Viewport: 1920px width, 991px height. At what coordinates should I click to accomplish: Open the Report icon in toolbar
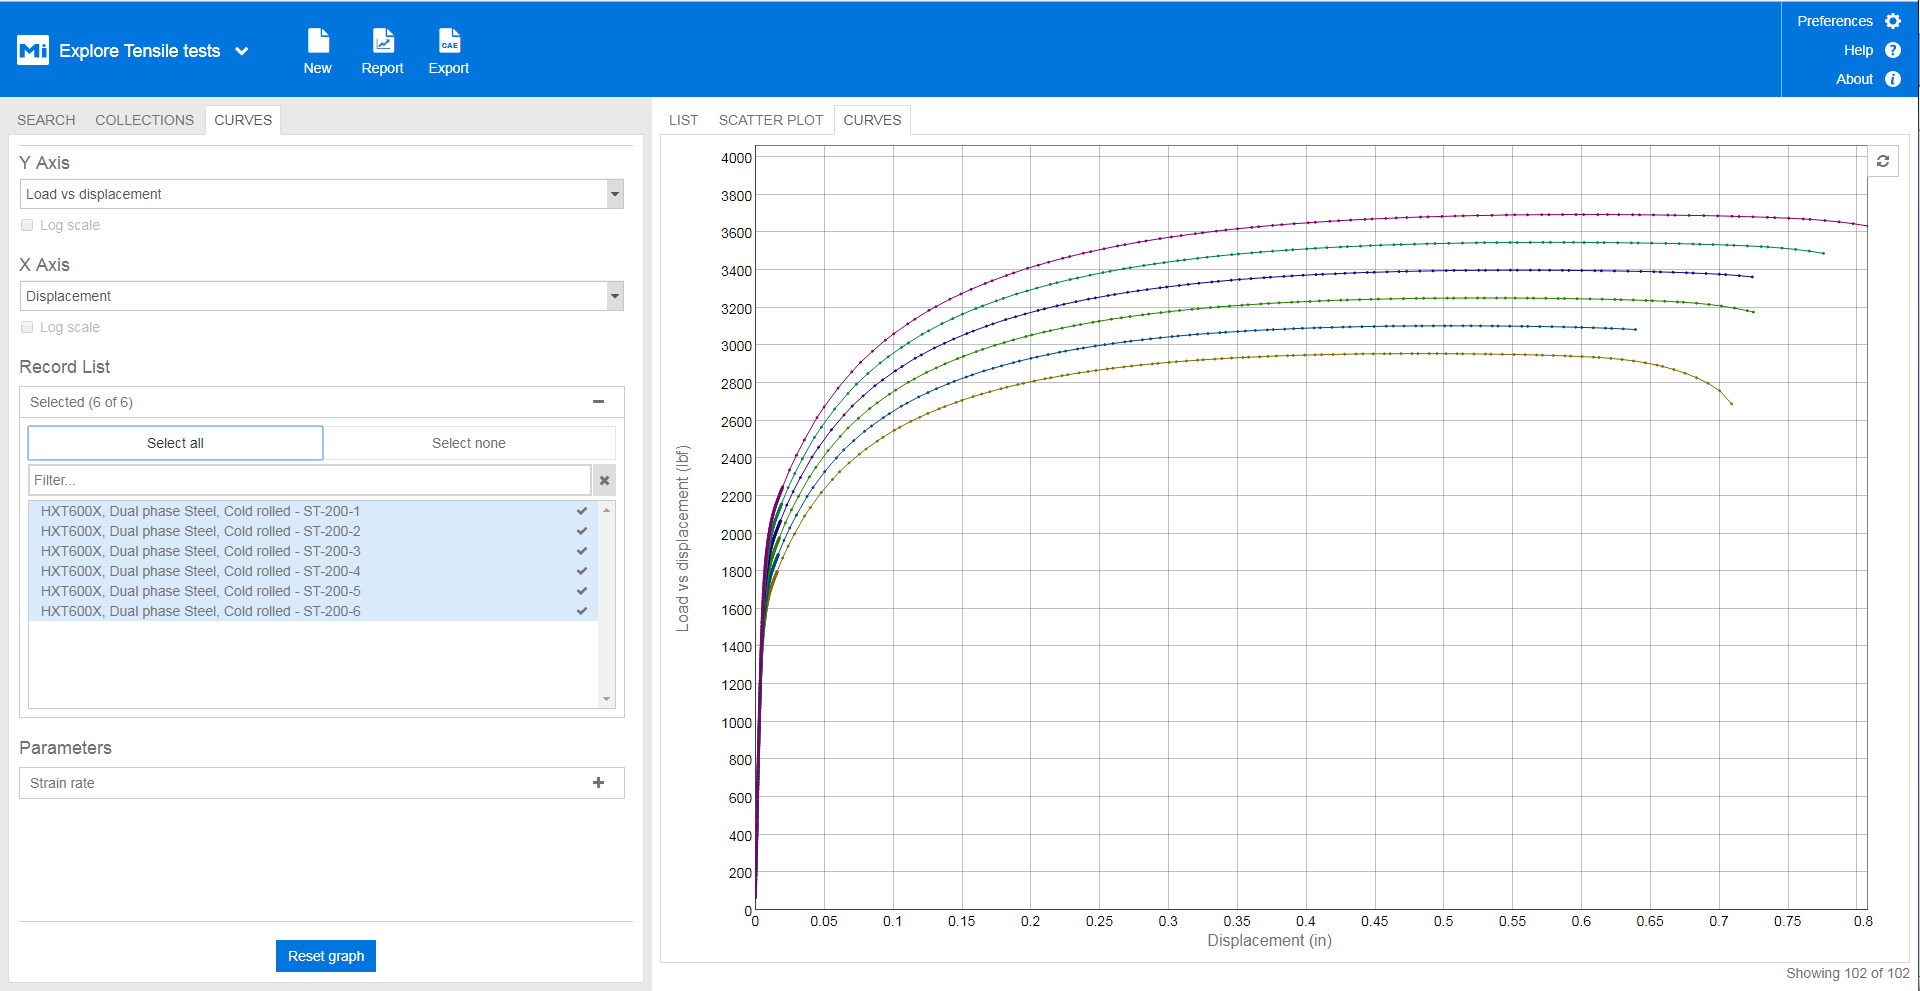click(x=383, y=41)
